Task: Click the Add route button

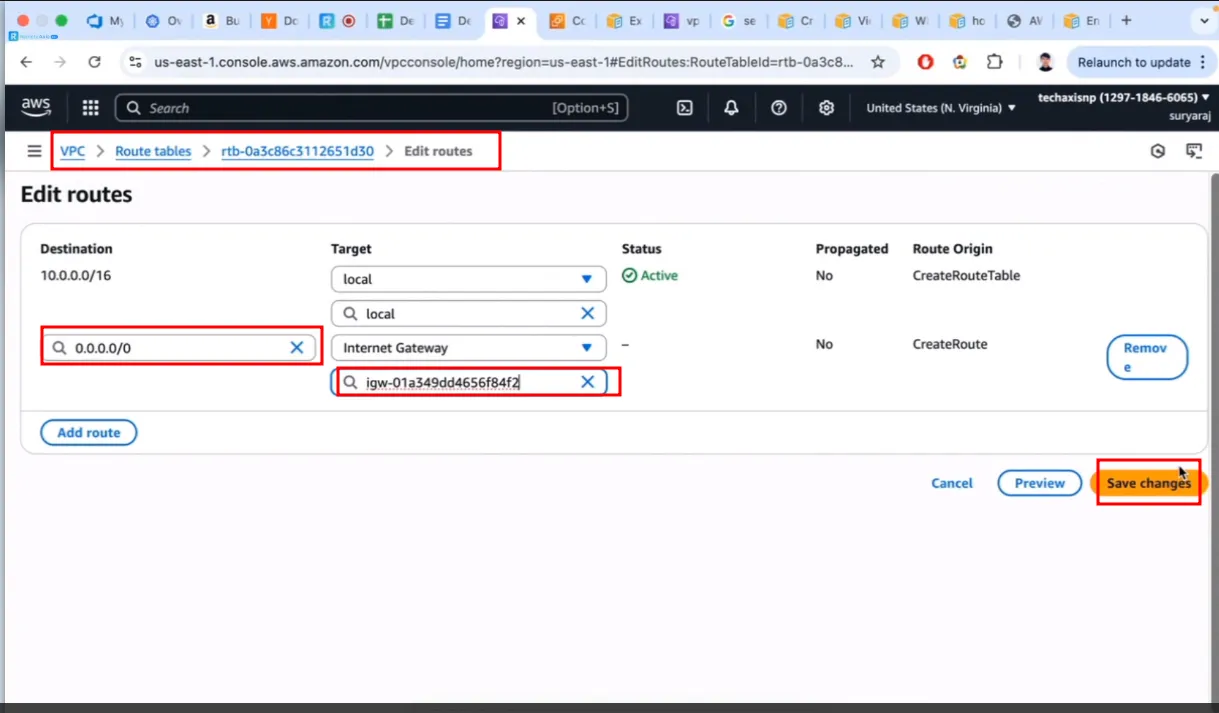Action: pyautogui.click(x=89, y=433)
